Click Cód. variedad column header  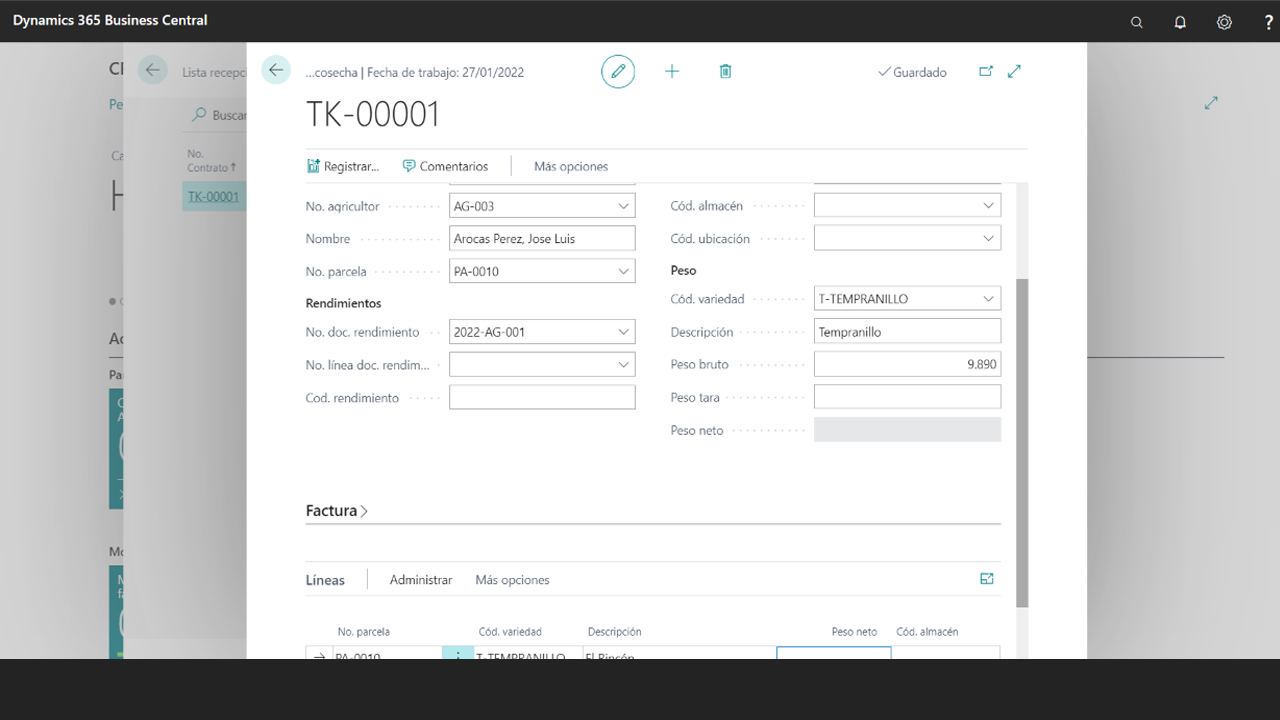tap(510, 632)
